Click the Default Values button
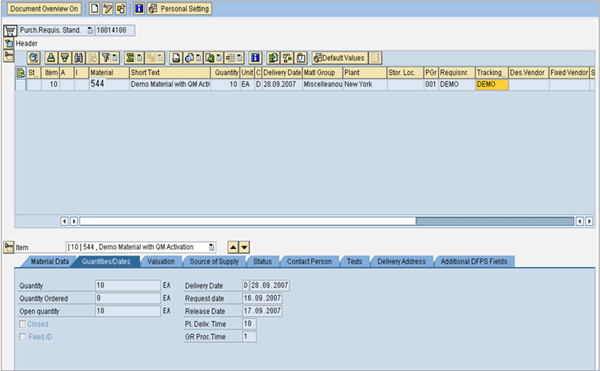 coord(340,58)
